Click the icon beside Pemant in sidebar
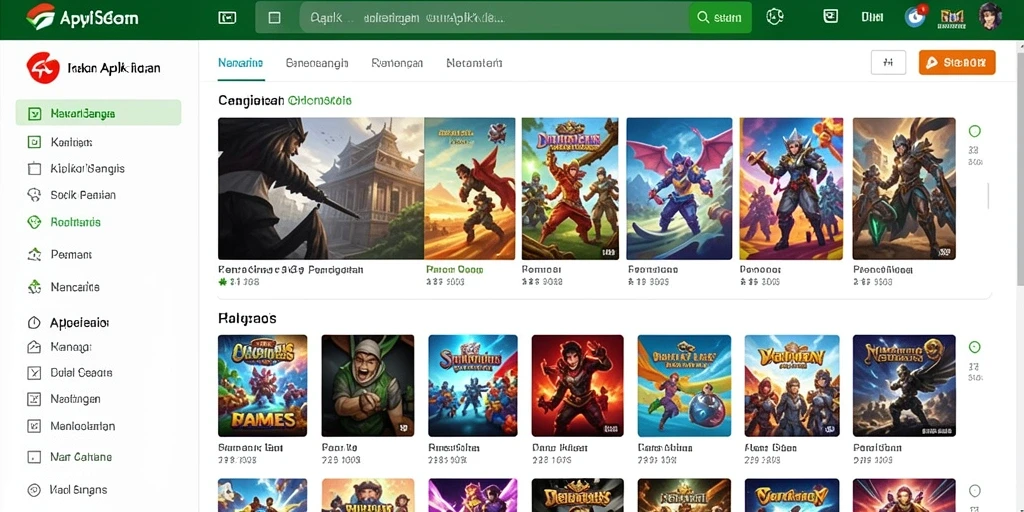Viewport: 1024px width, 512px height. click(35, 254)
